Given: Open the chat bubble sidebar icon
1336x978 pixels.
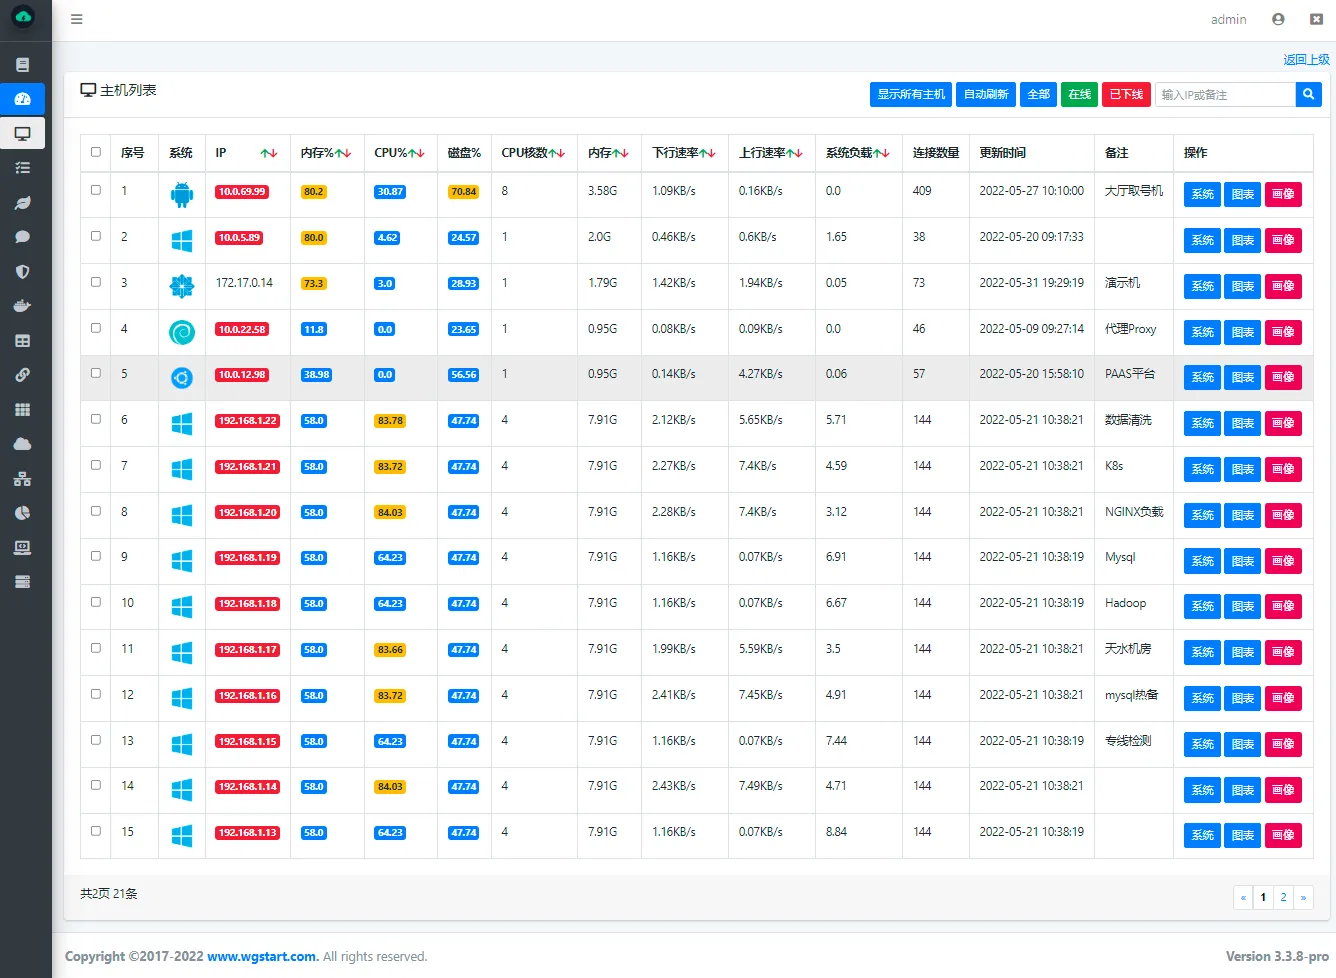Looking at the screenshot, I should pyautogui.click(x=22, y=237).
